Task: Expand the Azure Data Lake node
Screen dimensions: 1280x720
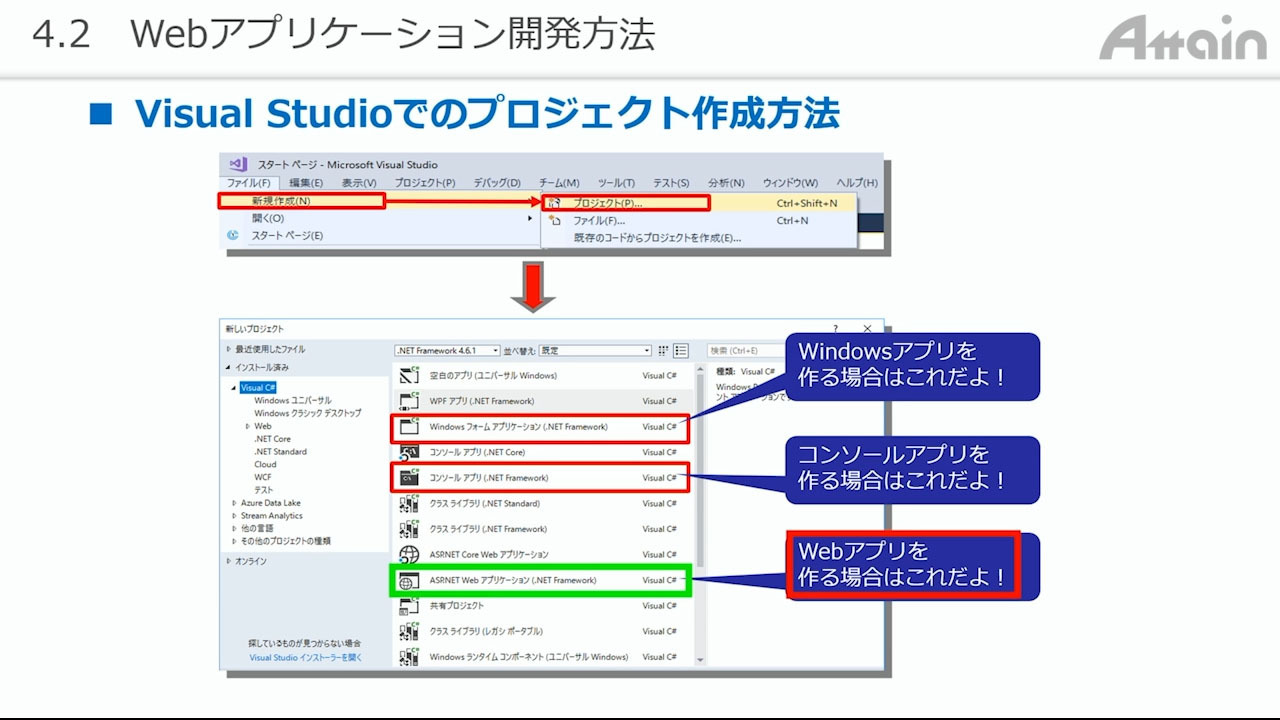Action: pos(234,503)
